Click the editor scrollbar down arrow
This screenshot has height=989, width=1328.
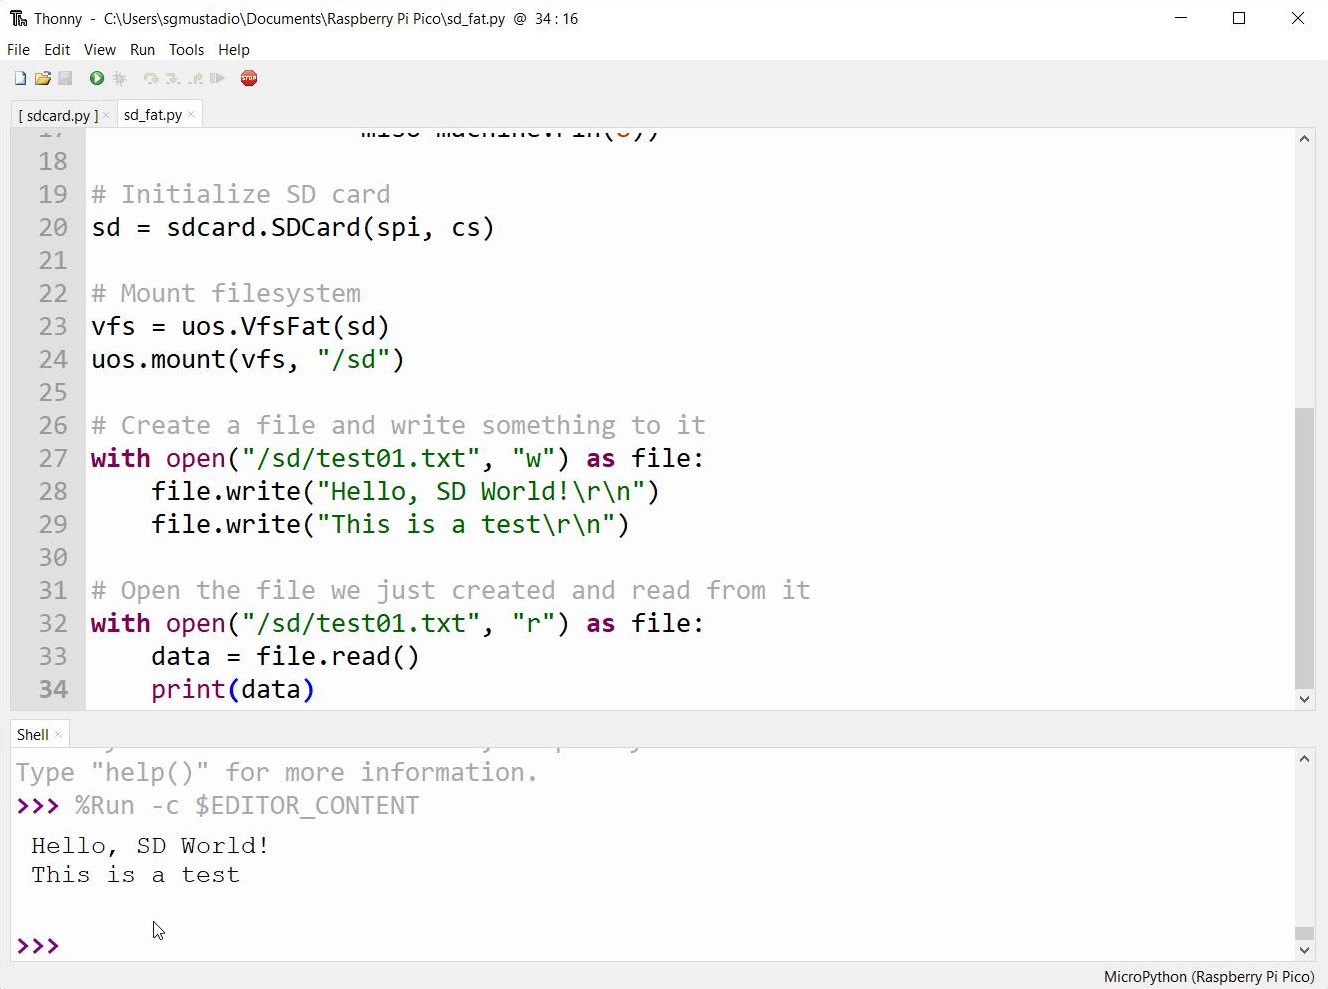pyautogui.click(x=1304, y=699)
